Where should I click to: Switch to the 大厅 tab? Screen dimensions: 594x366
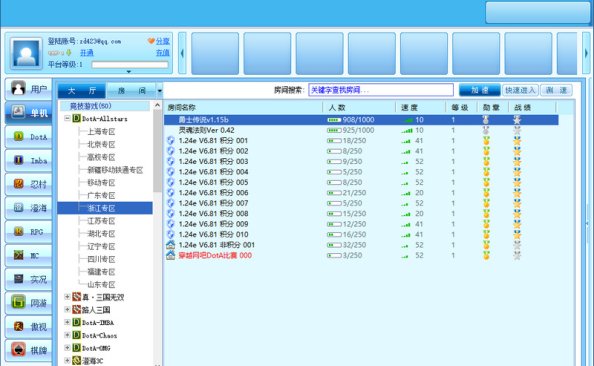click(x=82, y=91)
